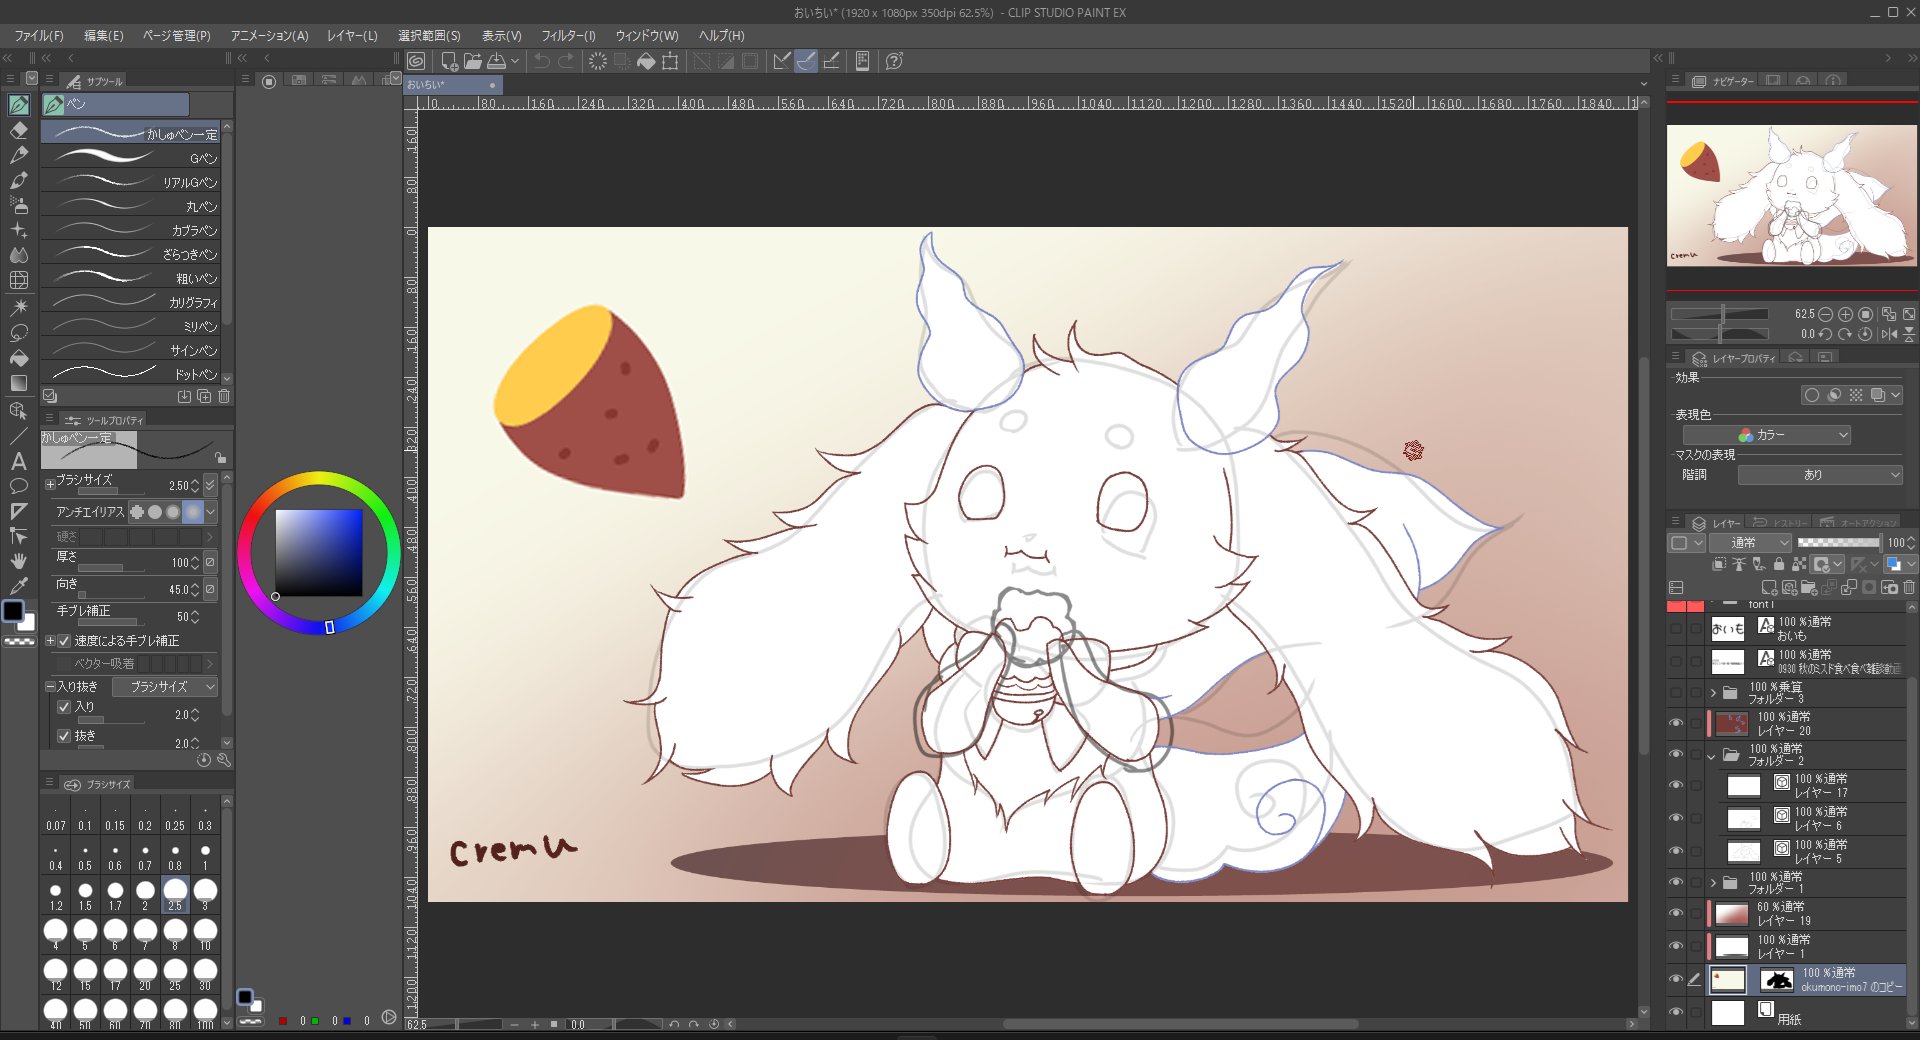The width and height of the screenshot is (1920, 1040).
Task: Open CLIP STUDIO launcher icon
Action: pyautogui.click(x=416, y=61)
